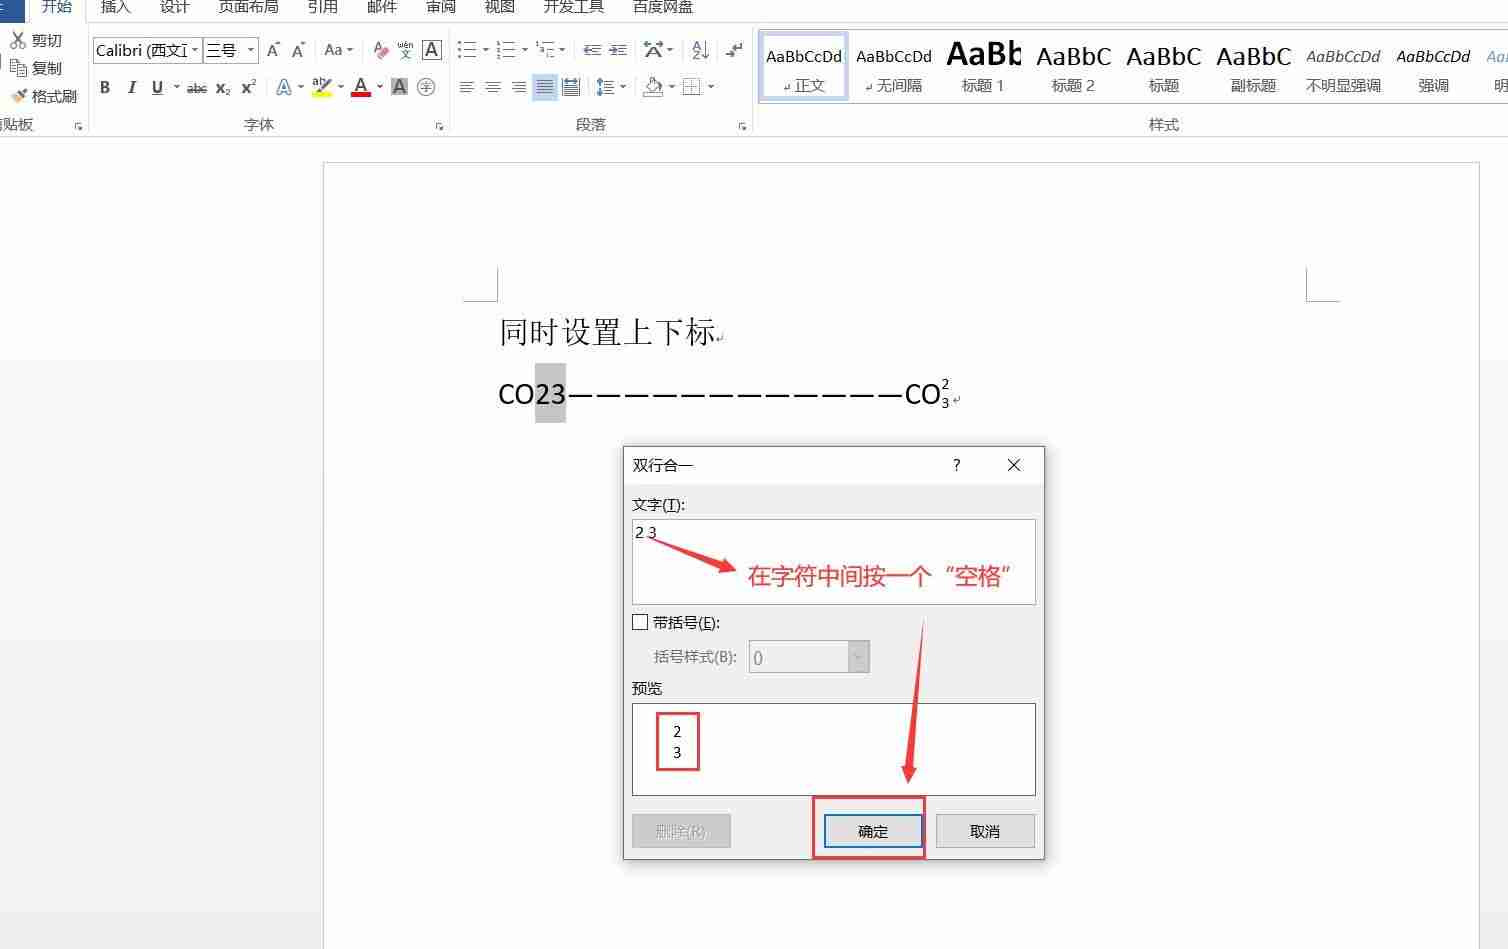The height and width of the screenshot is (949, 1508).
Task: Expand the font color dropdown arrow
Action: point(378,88)
